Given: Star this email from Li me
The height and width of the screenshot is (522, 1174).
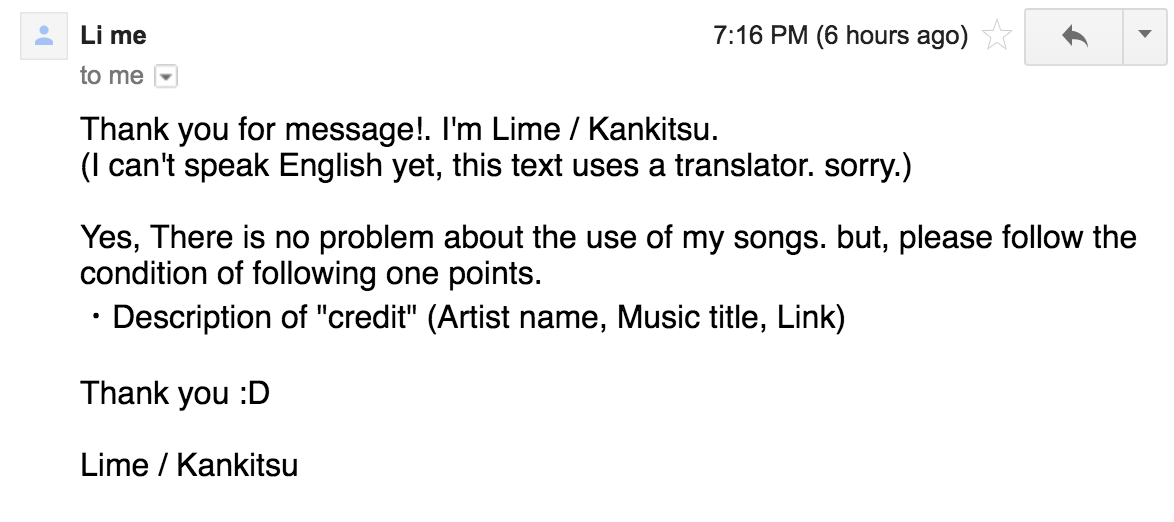Looking at the screenshot, I should pos(996,38).
